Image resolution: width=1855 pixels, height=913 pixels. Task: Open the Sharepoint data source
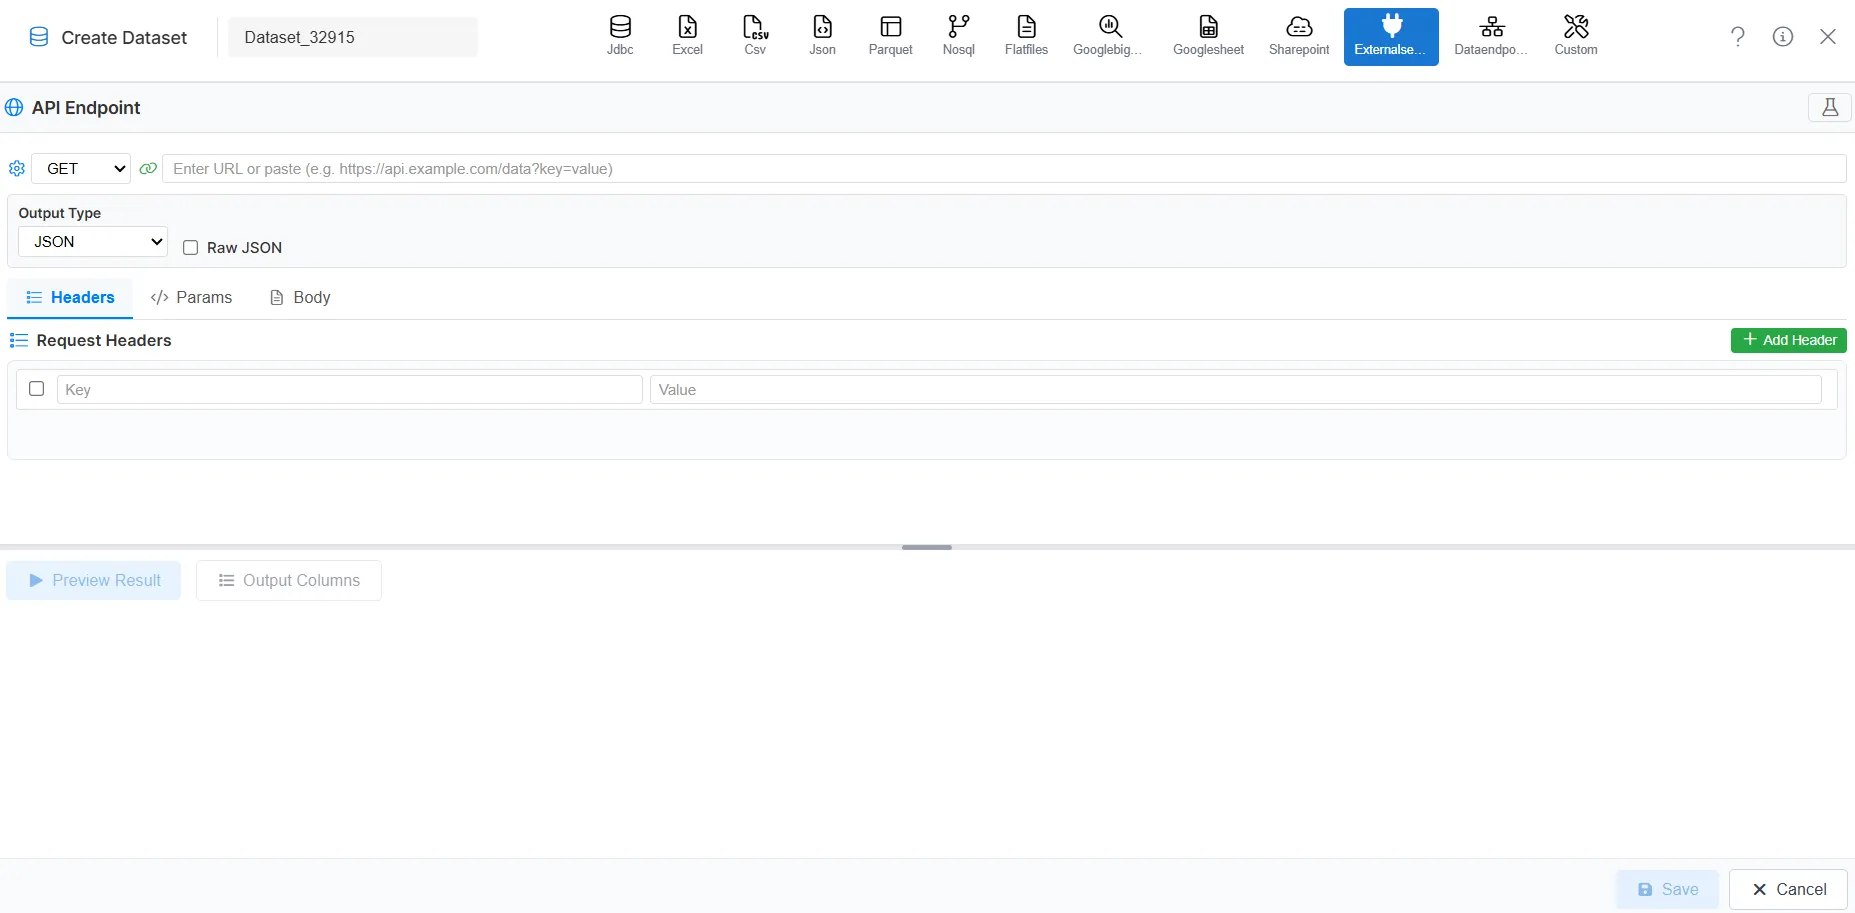[x=1297, y=36]
